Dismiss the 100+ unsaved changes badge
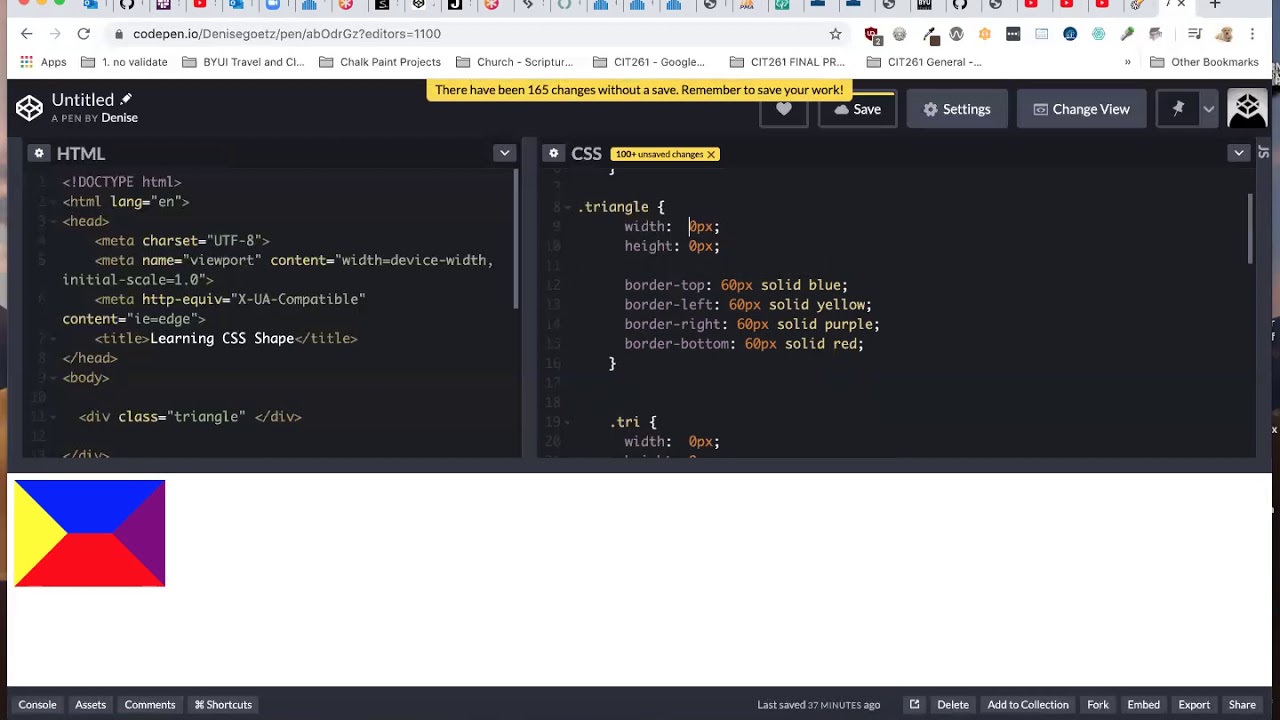Image resolution: width=1280 pixels, height=720 pixels. [x=711, y=154]
